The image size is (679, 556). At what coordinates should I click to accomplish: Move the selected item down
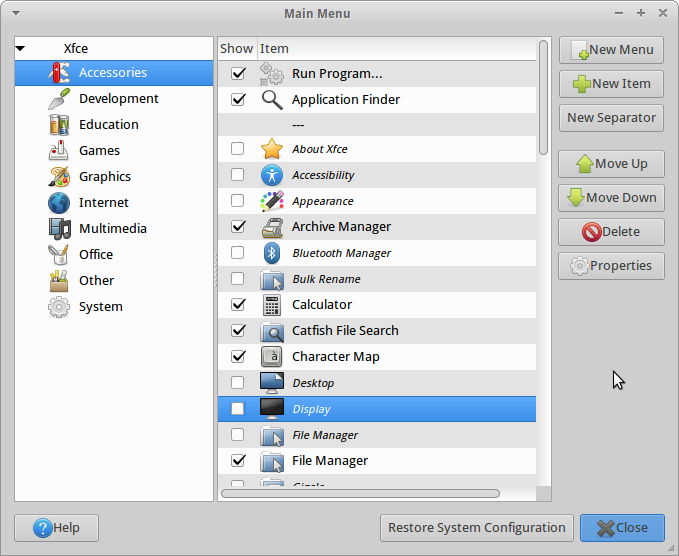point(611,198)
